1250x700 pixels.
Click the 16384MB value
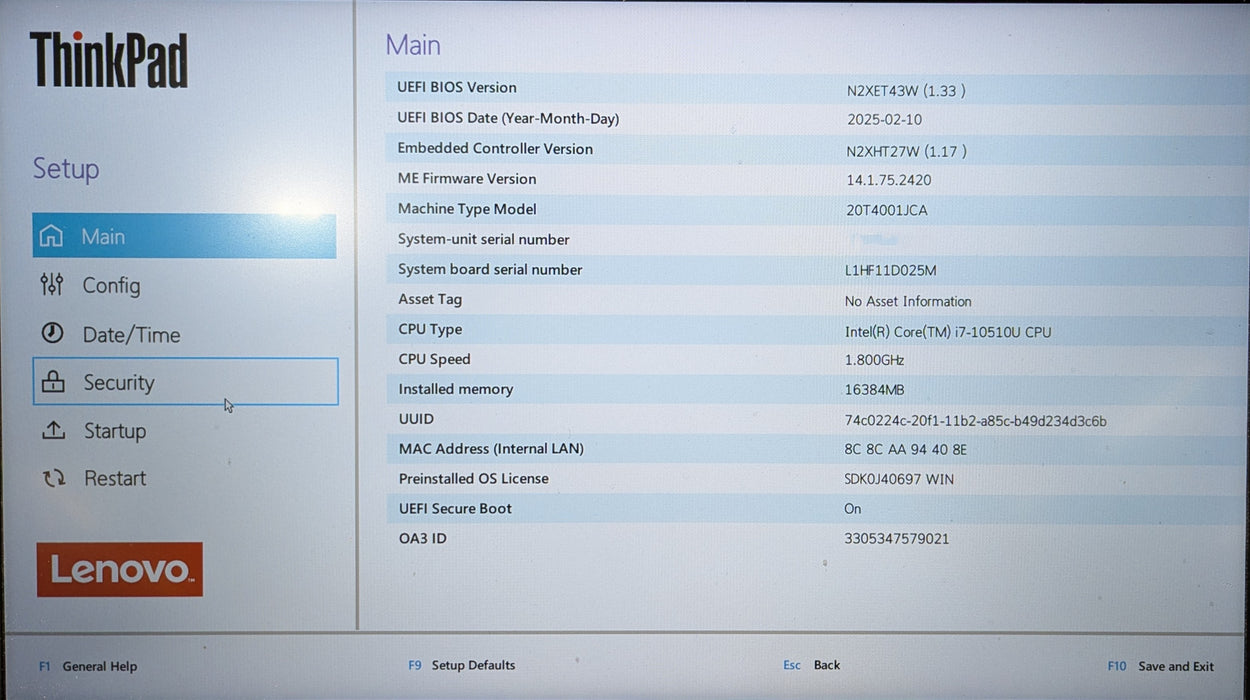pyautogui.click(x=874, y=390)
